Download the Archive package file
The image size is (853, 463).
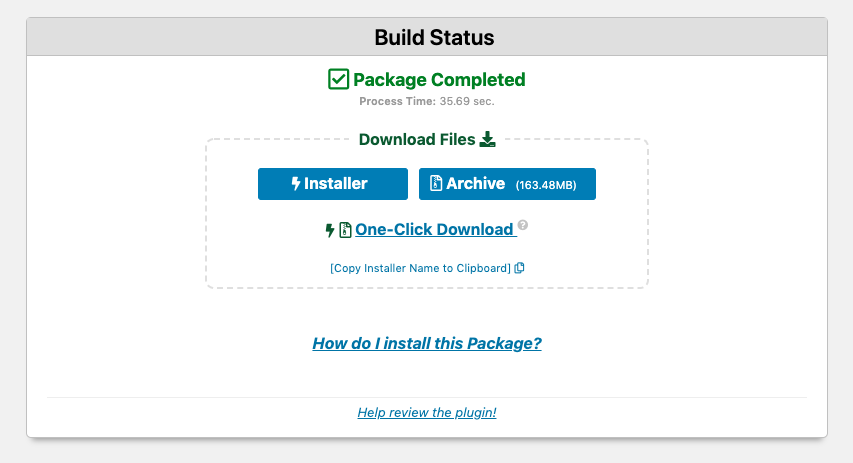[507, 184]
